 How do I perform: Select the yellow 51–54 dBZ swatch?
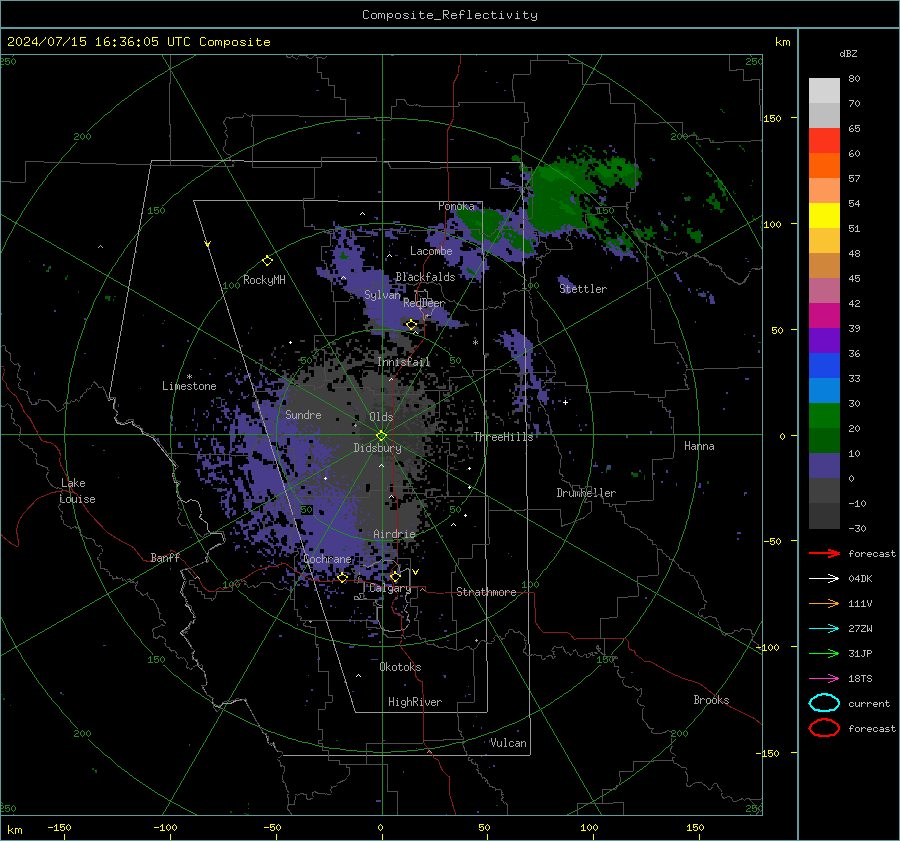tap(824, 216)
